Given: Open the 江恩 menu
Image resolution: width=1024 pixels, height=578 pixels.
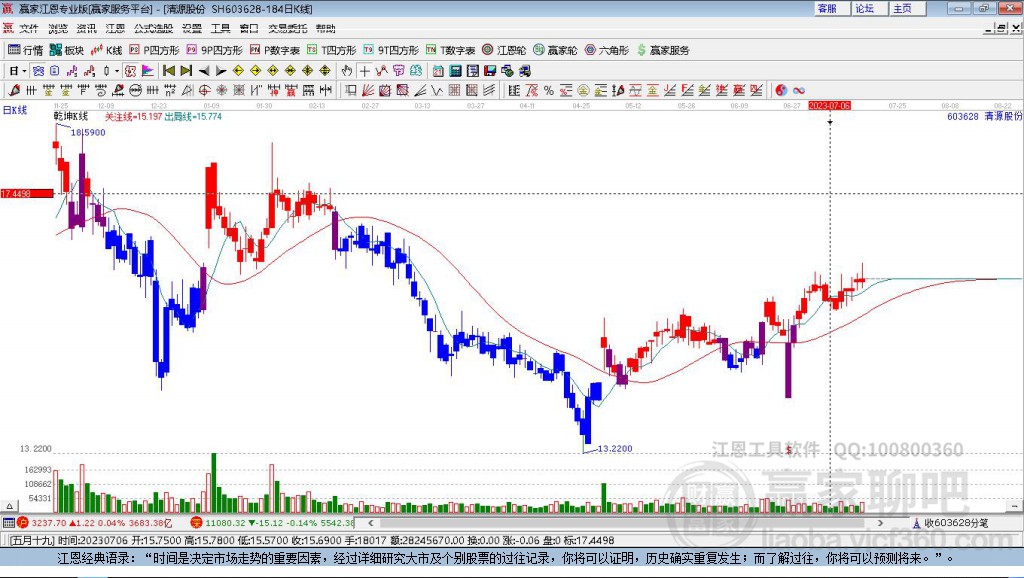Looking at the screenshot, I should click(x=115, y=28).
